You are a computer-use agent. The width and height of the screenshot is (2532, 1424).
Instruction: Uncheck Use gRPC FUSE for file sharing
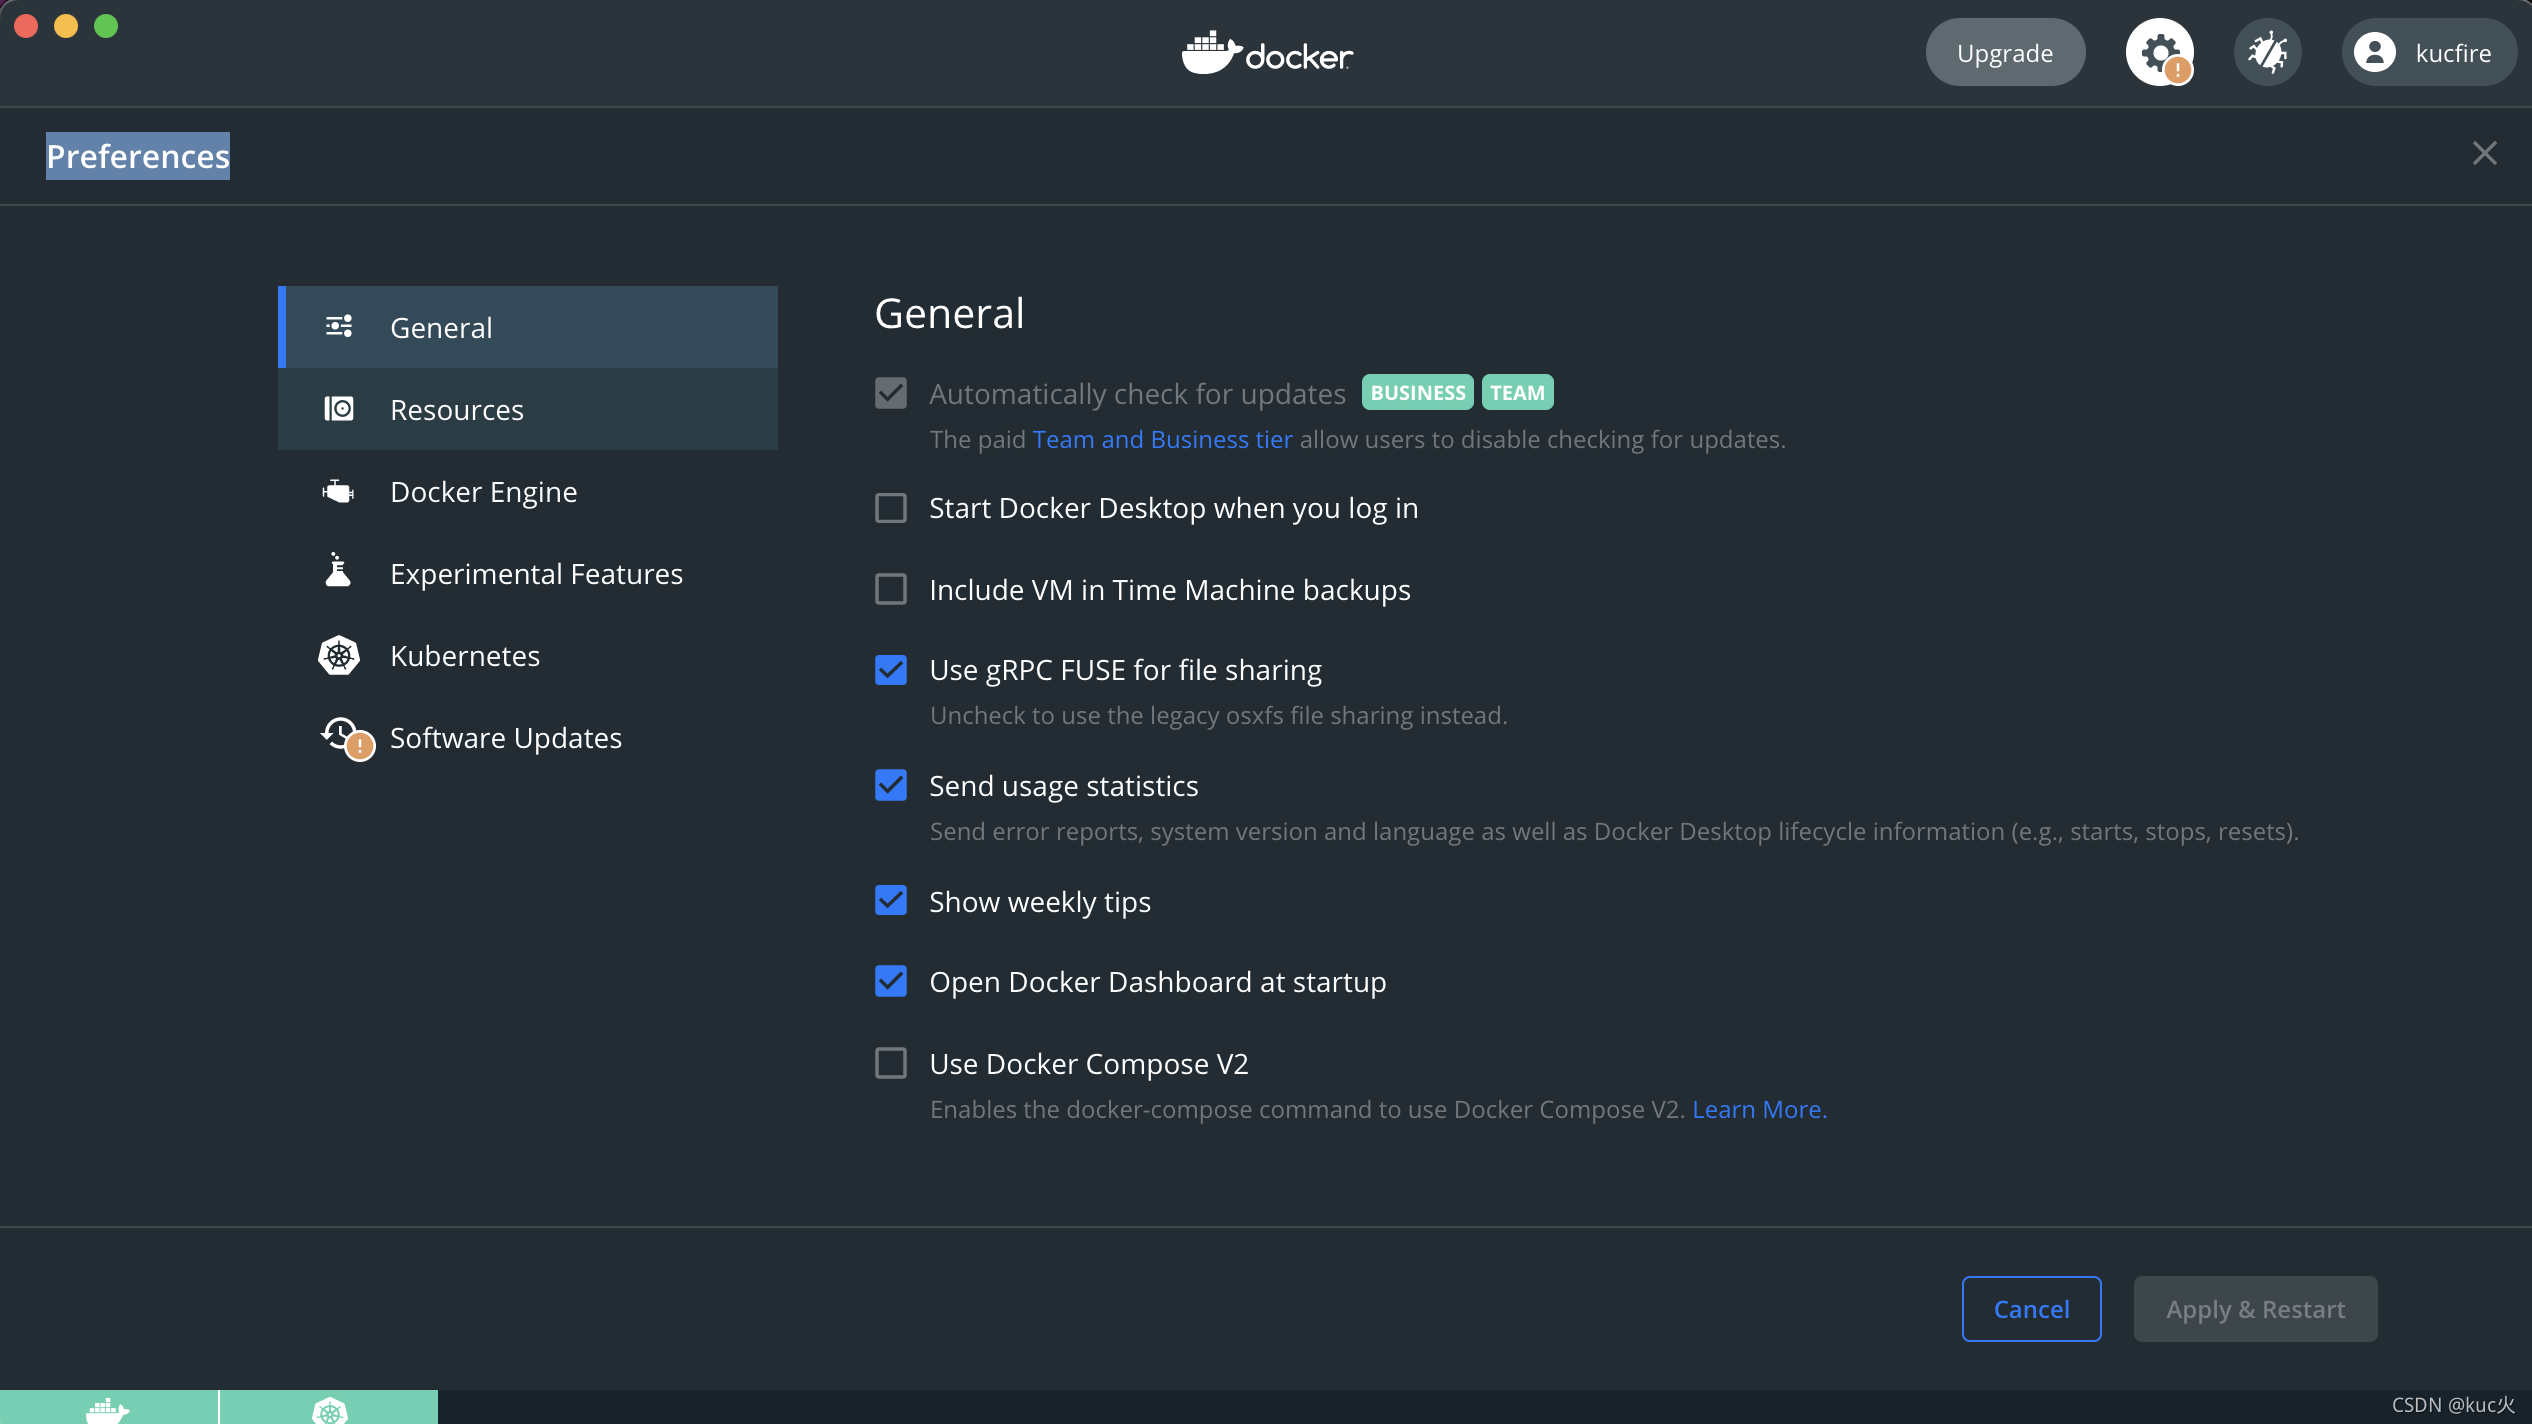pos(891,670)
